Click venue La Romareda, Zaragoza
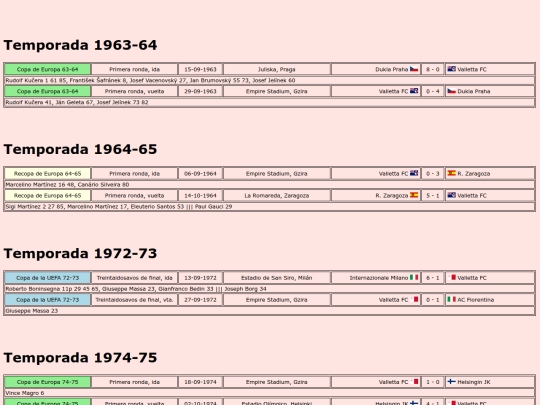 point(277,196)
